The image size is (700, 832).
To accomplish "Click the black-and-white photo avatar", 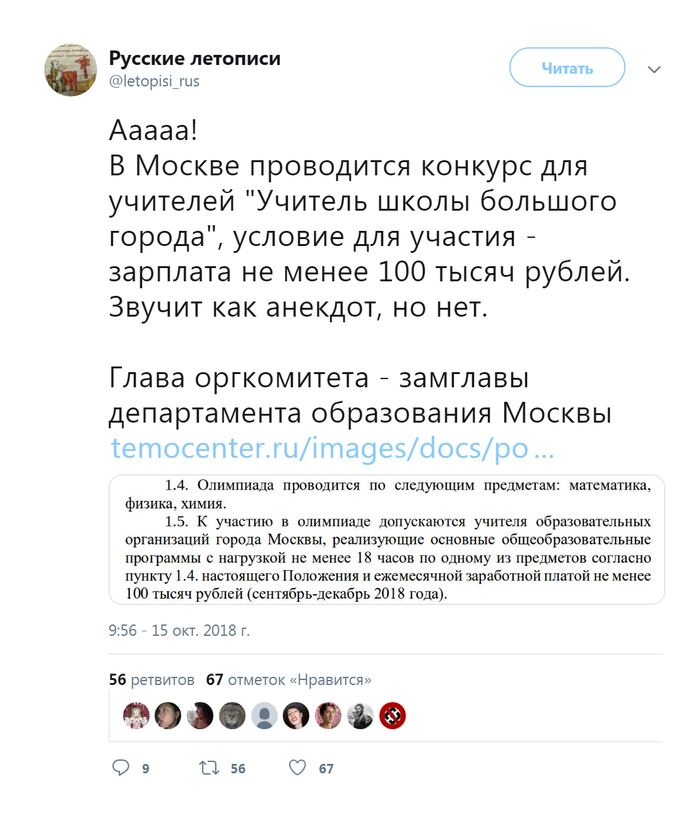I will click(360, 715).
